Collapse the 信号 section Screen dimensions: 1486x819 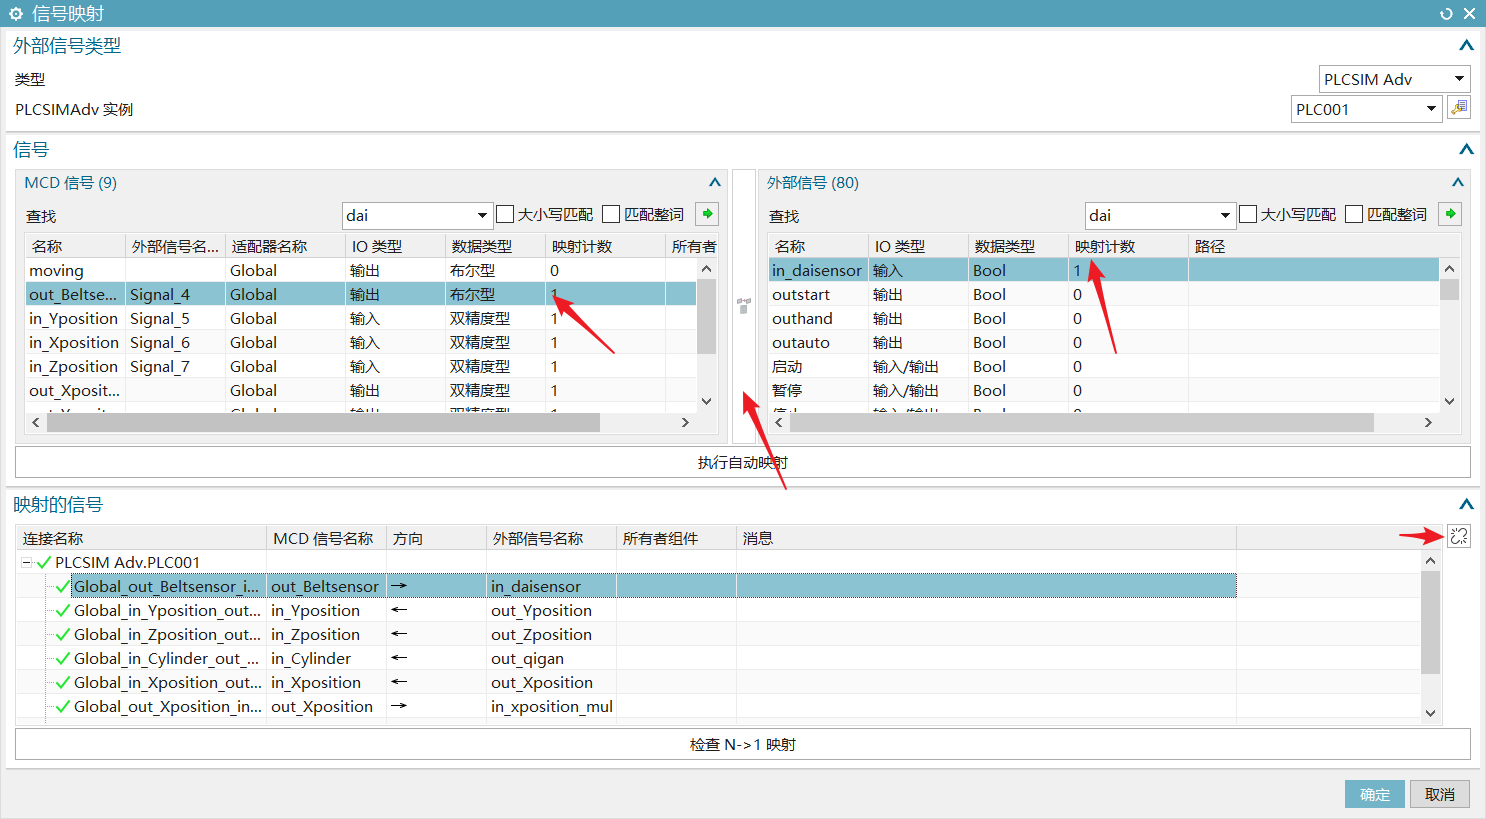coord(1466,149)
